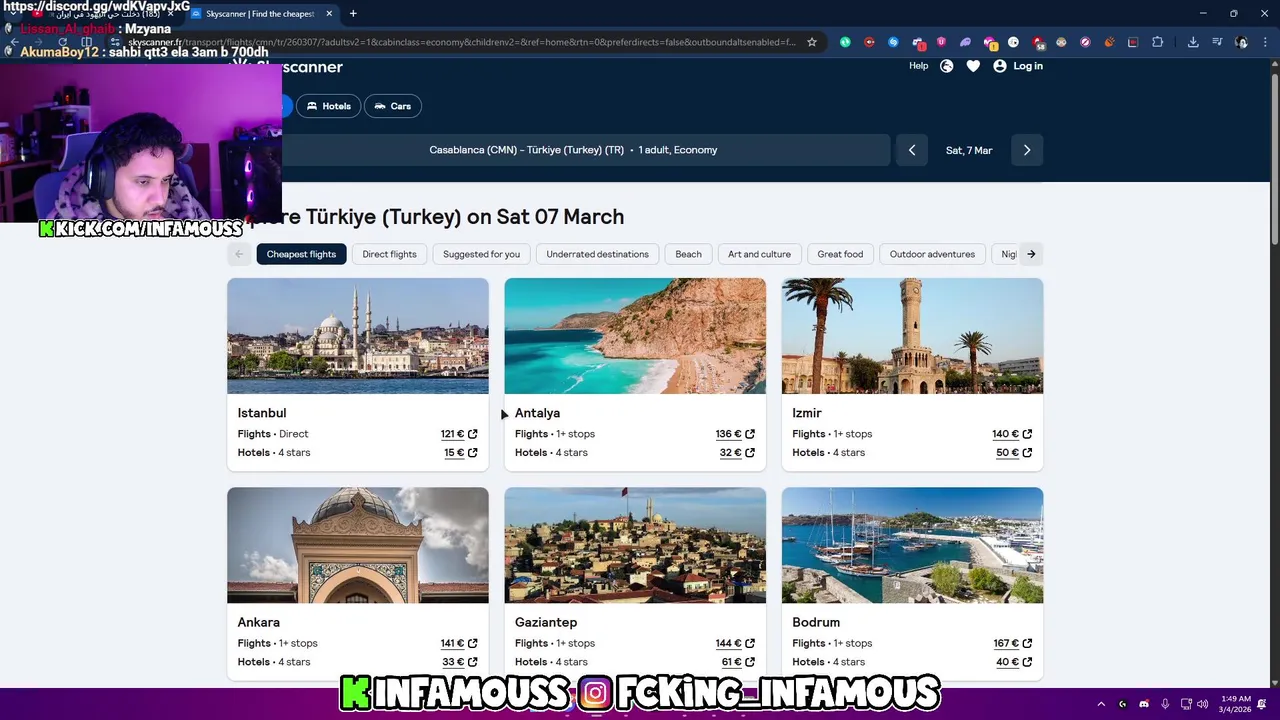Open the Bodrum destination photo
The width and height of the screenshot is (1280, 720).
[x=912, y=545]
